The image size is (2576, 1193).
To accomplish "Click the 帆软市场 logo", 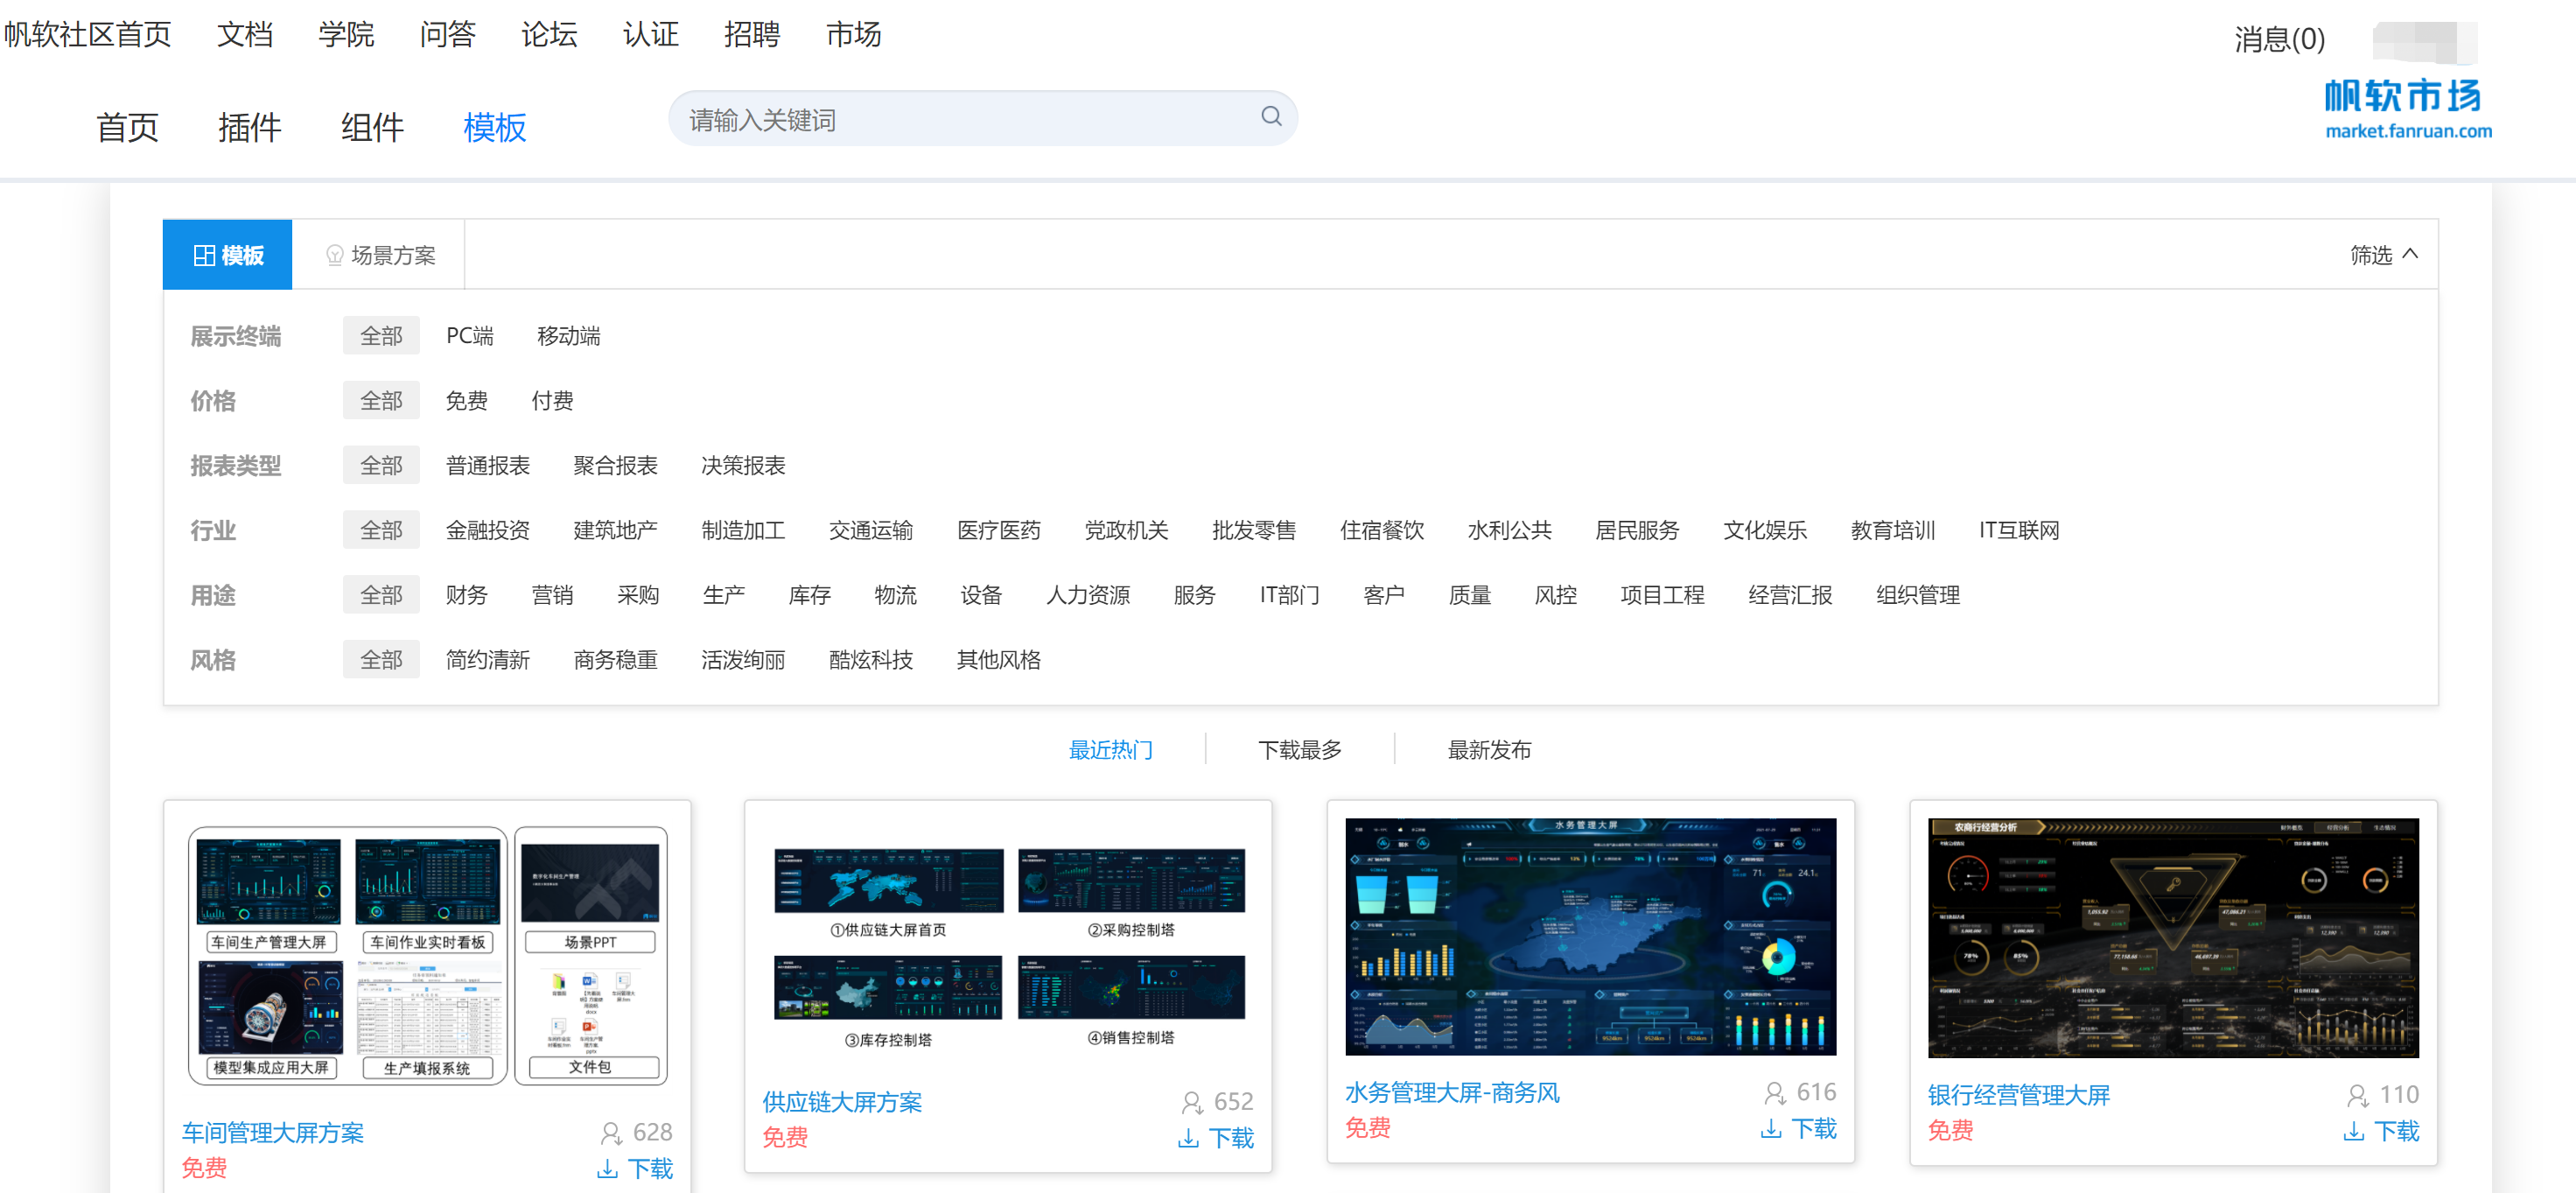I will [x=2406, y=108].
